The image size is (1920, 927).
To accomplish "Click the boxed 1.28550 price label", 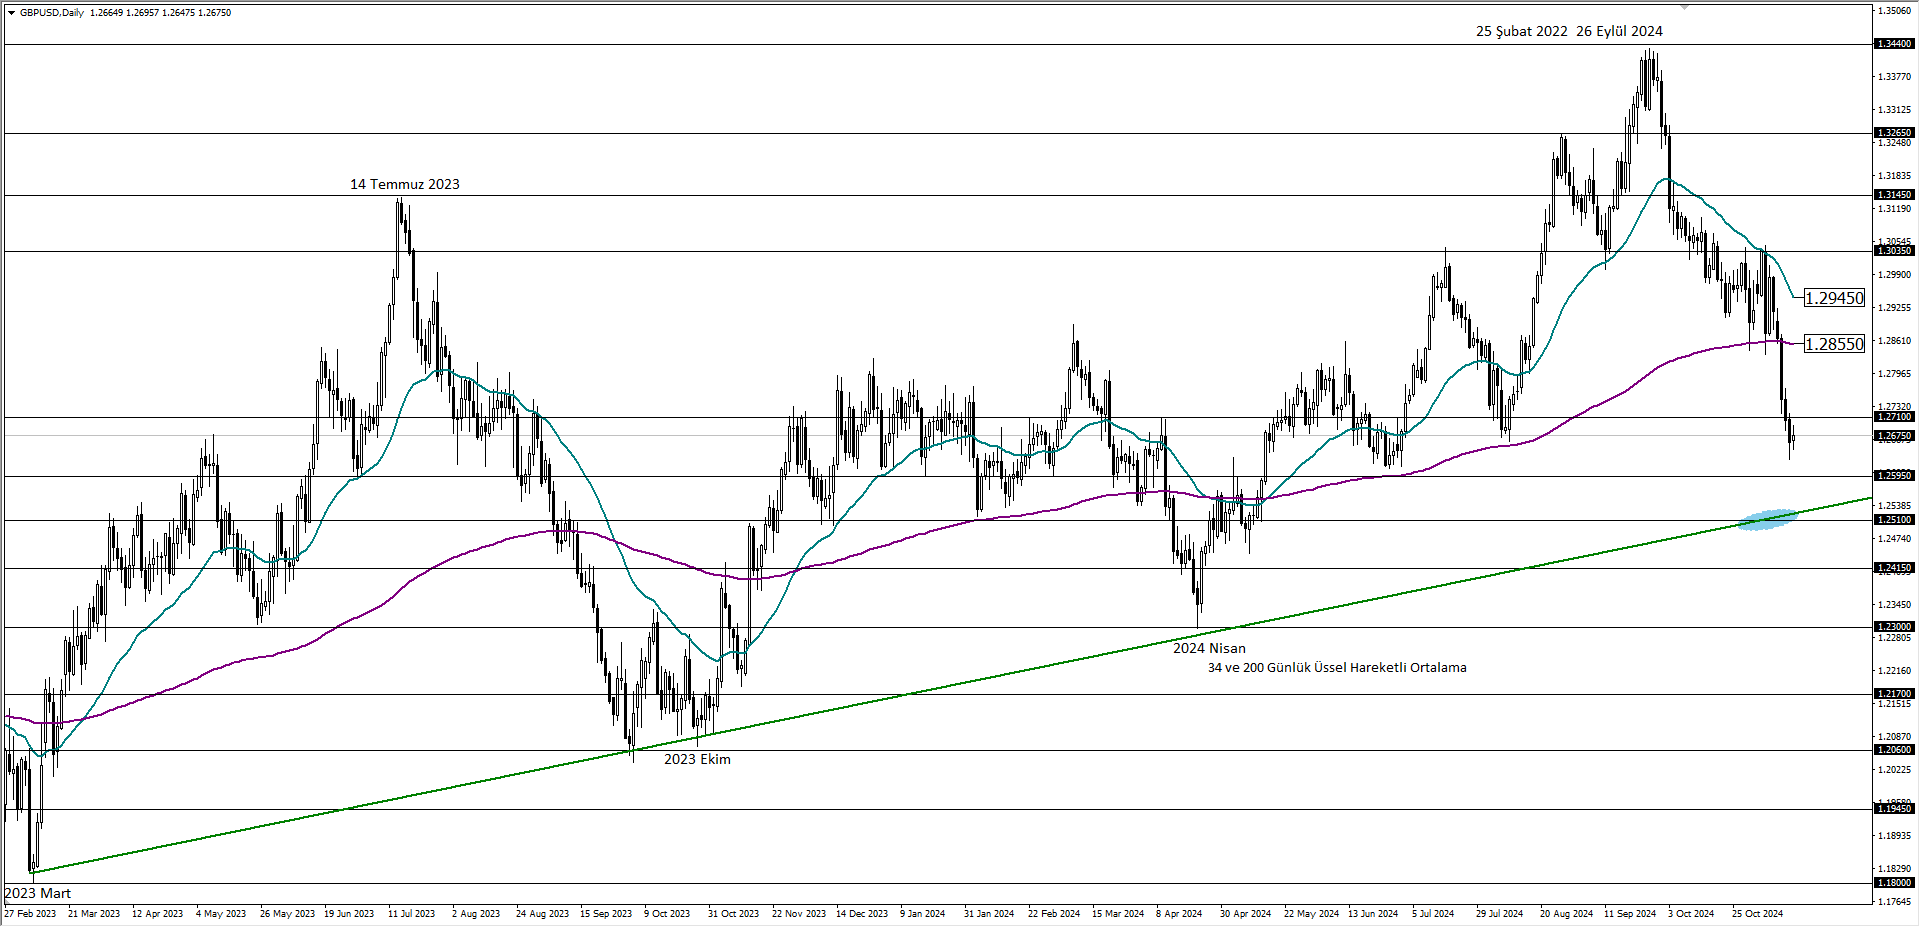I will pos(1834,344).
